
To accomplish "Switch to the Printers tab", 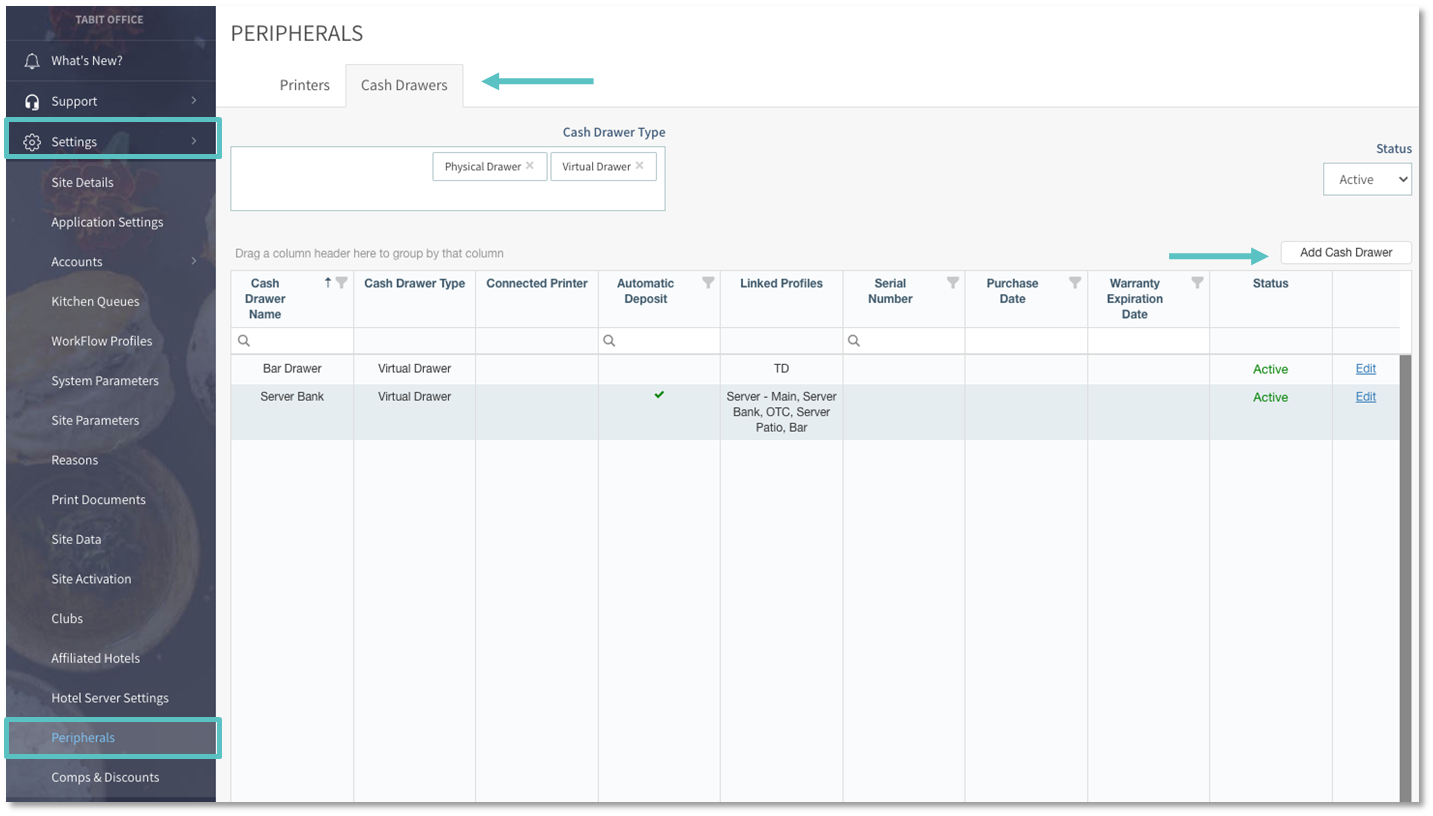I will tap(304, 85).
